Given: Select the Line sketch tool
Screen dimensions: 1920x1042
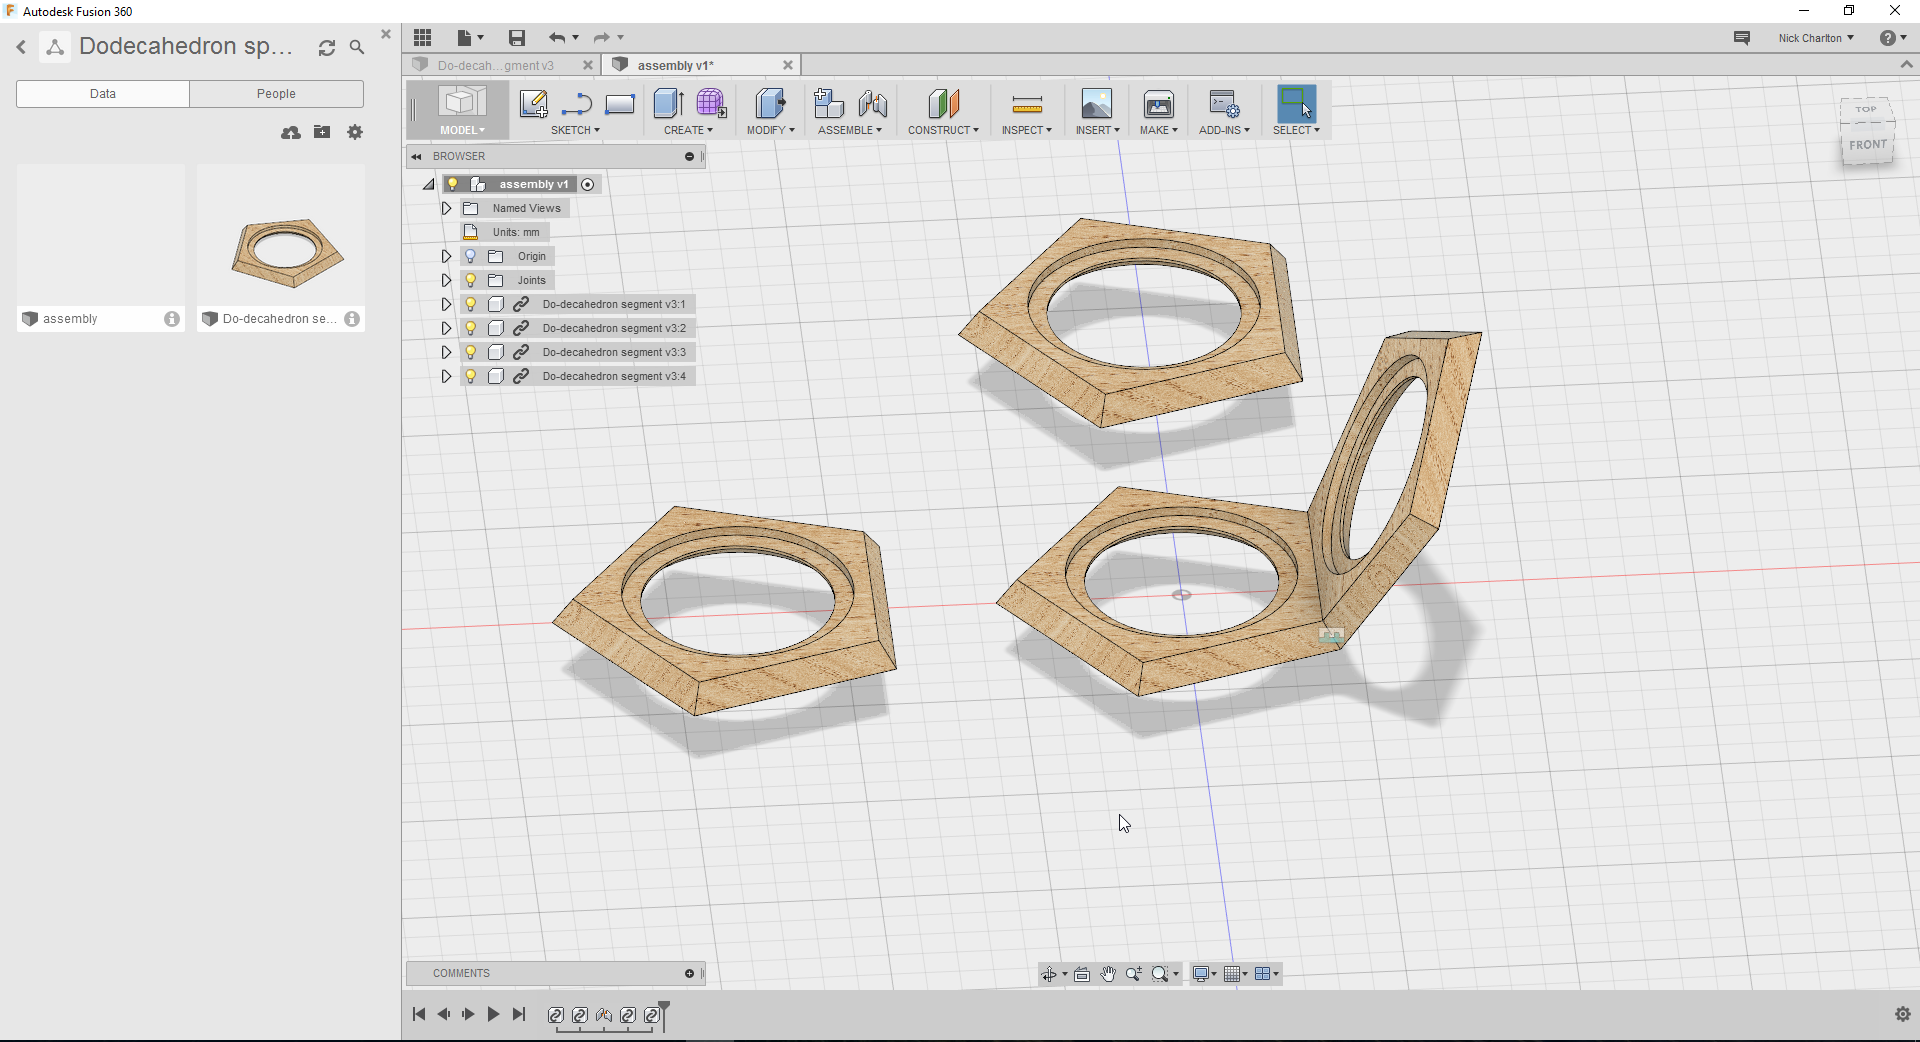Looking at the screenshot, I should coord(577,104).
